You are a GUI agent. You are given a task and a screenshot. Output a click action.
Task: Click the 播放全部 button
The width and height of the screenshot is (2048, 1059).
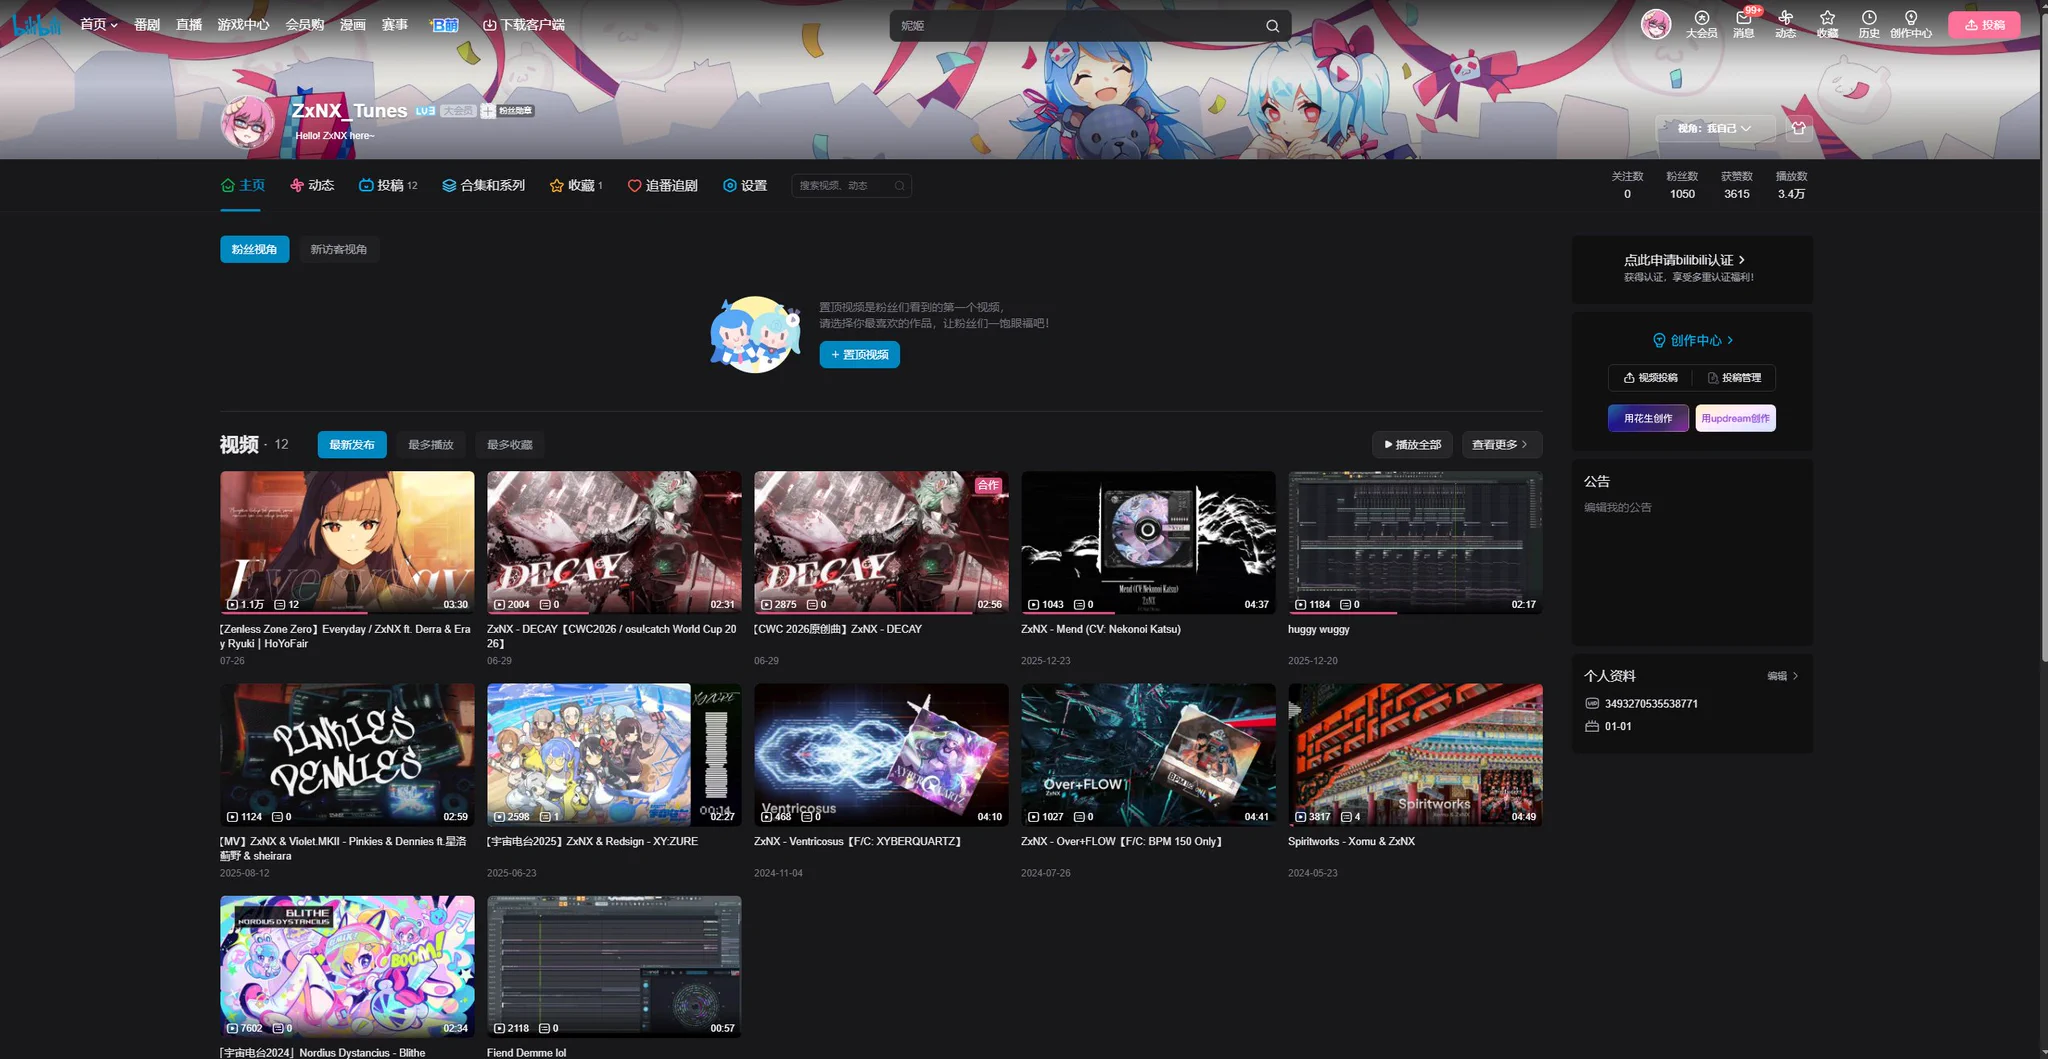1413,445
